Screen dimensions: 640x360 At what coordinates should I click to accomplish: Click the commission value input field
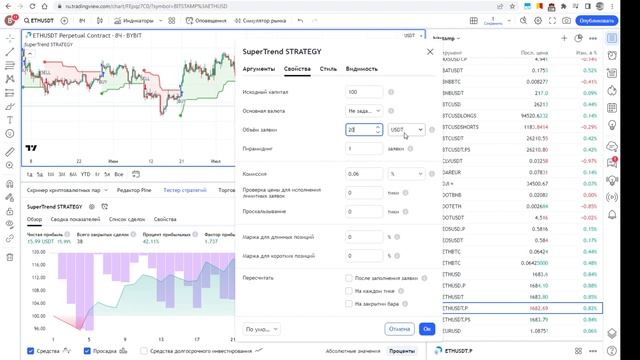click(364, 173)
